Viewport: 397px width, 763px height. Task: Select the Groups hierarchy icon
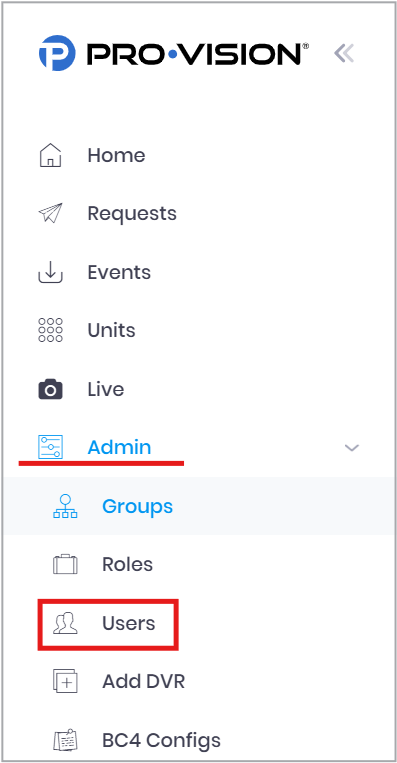coord(65,506)
